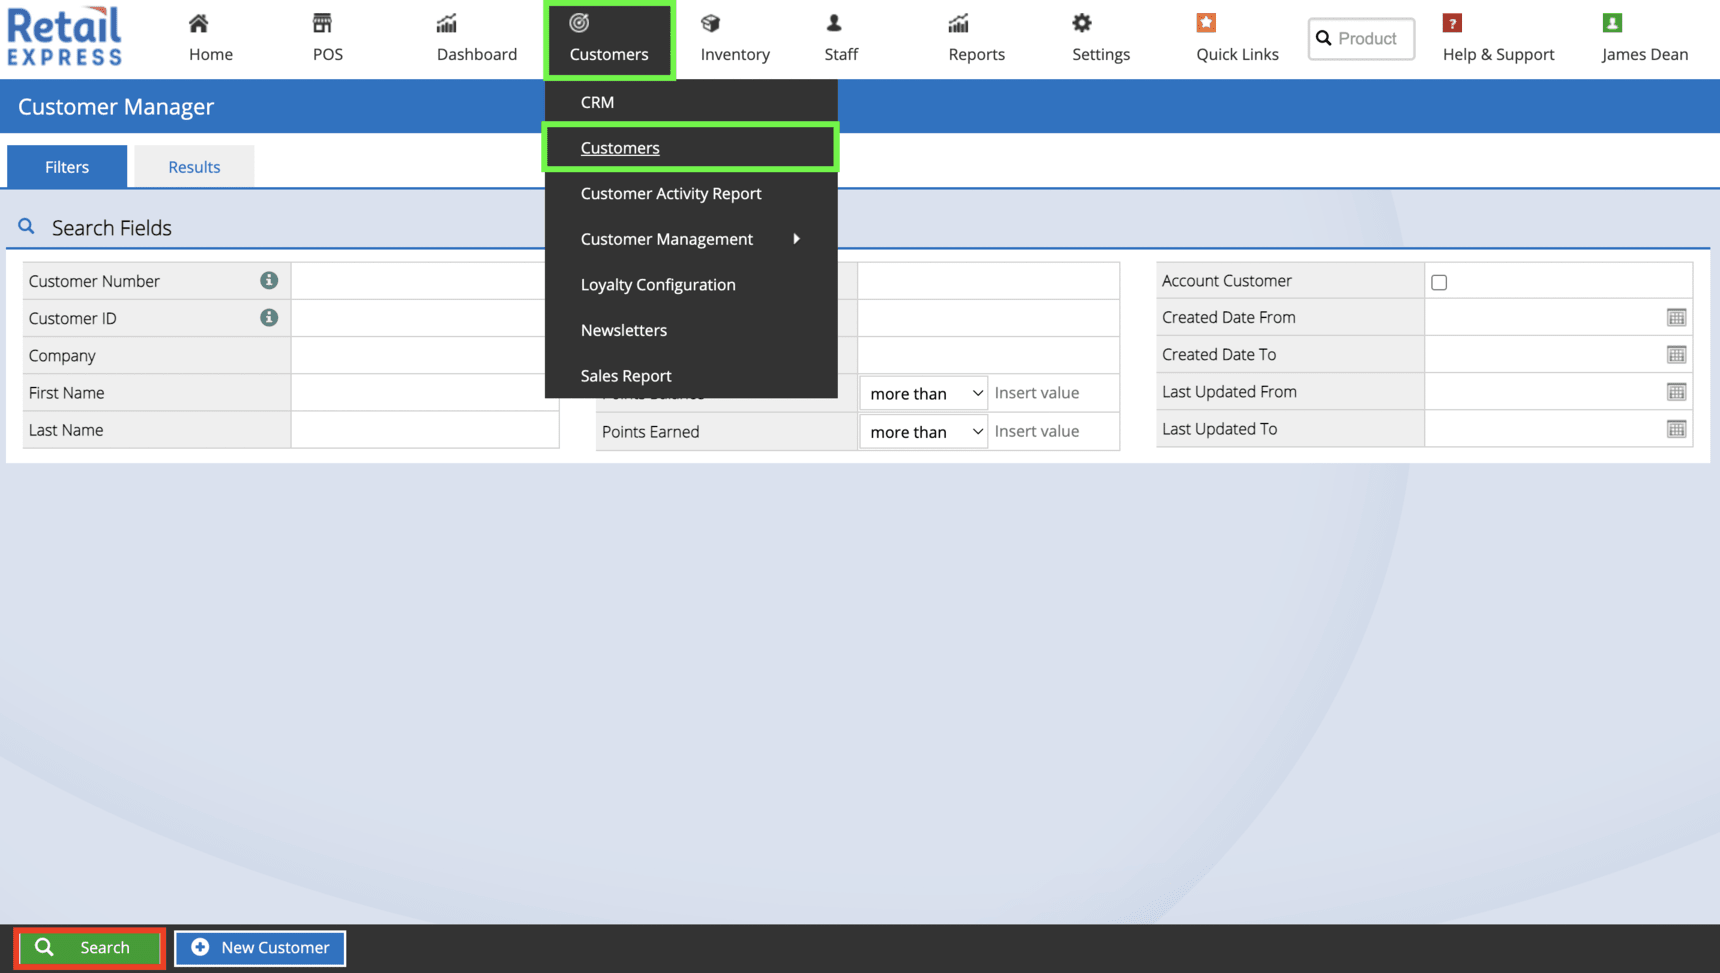Click the Search Fields magnifier icon
The image size is (1720, 973).
coord(27,227)
